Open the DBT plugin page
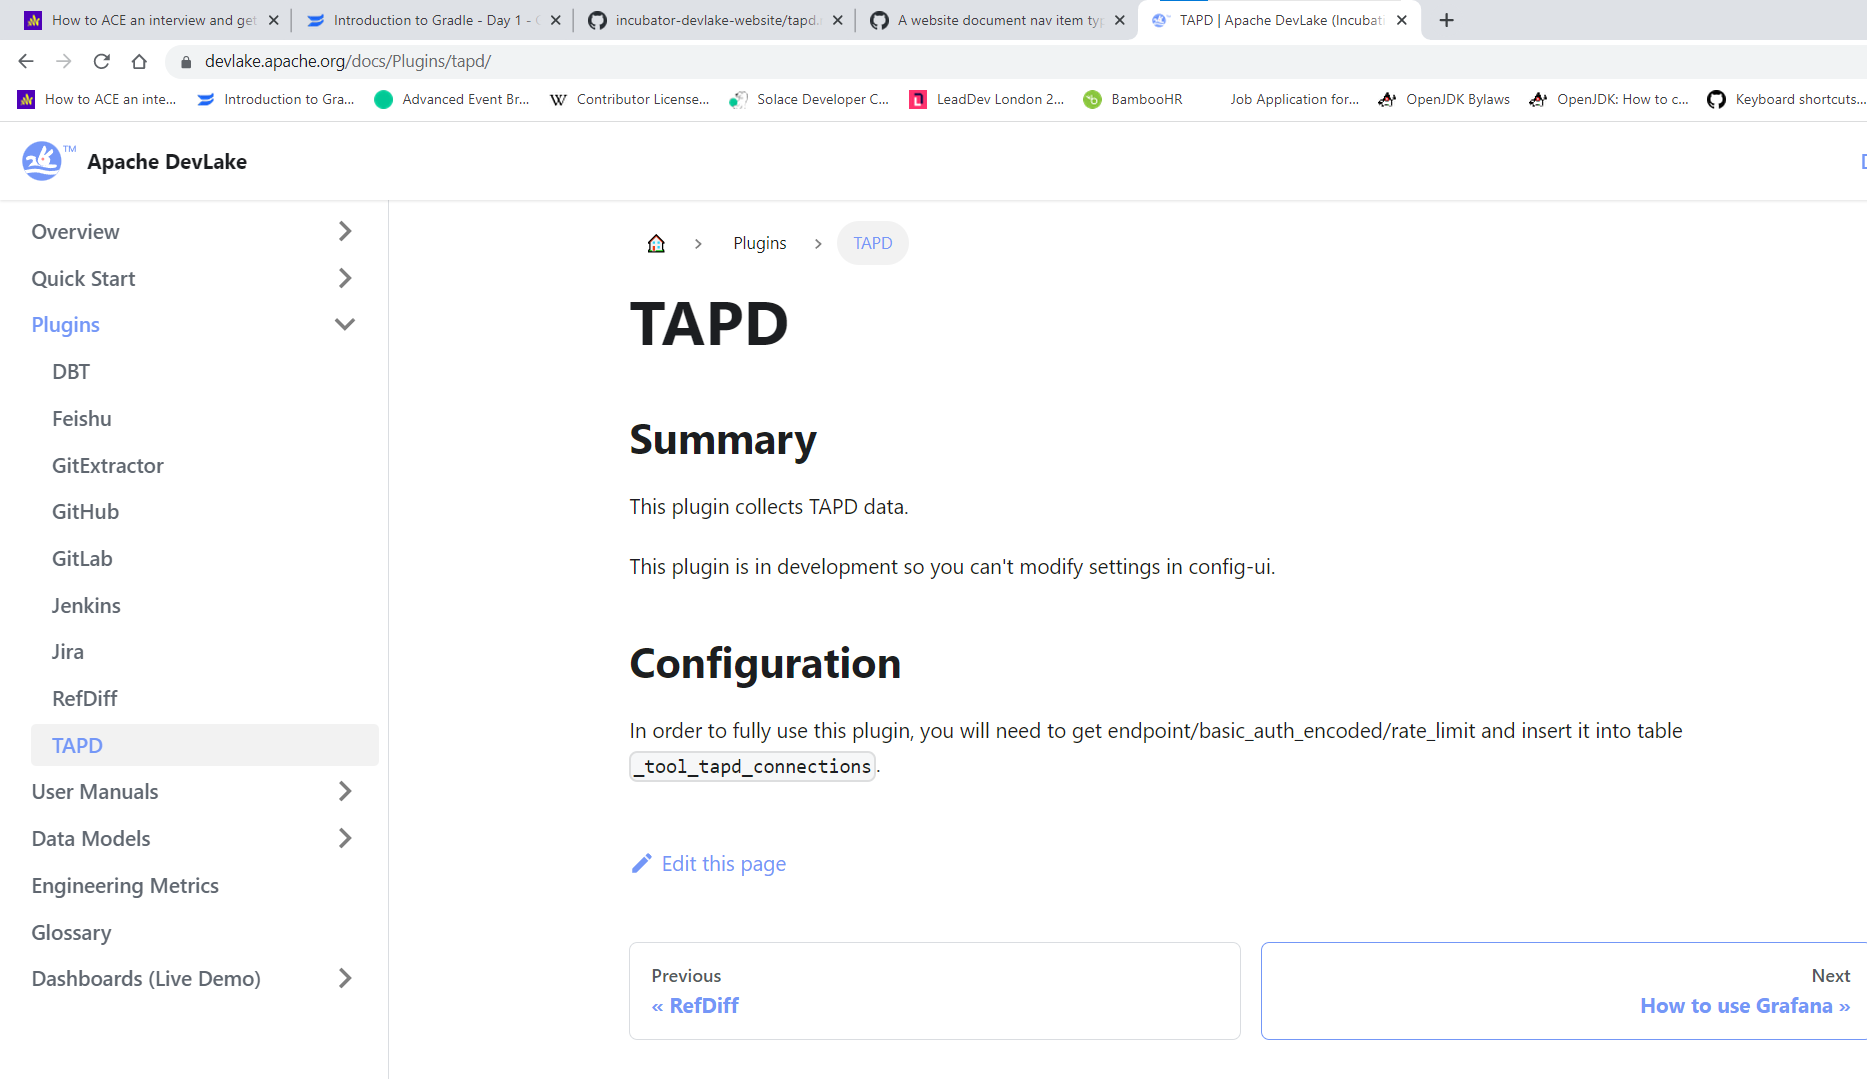This screenshot has height=1079, width=1867. point(71,371)
